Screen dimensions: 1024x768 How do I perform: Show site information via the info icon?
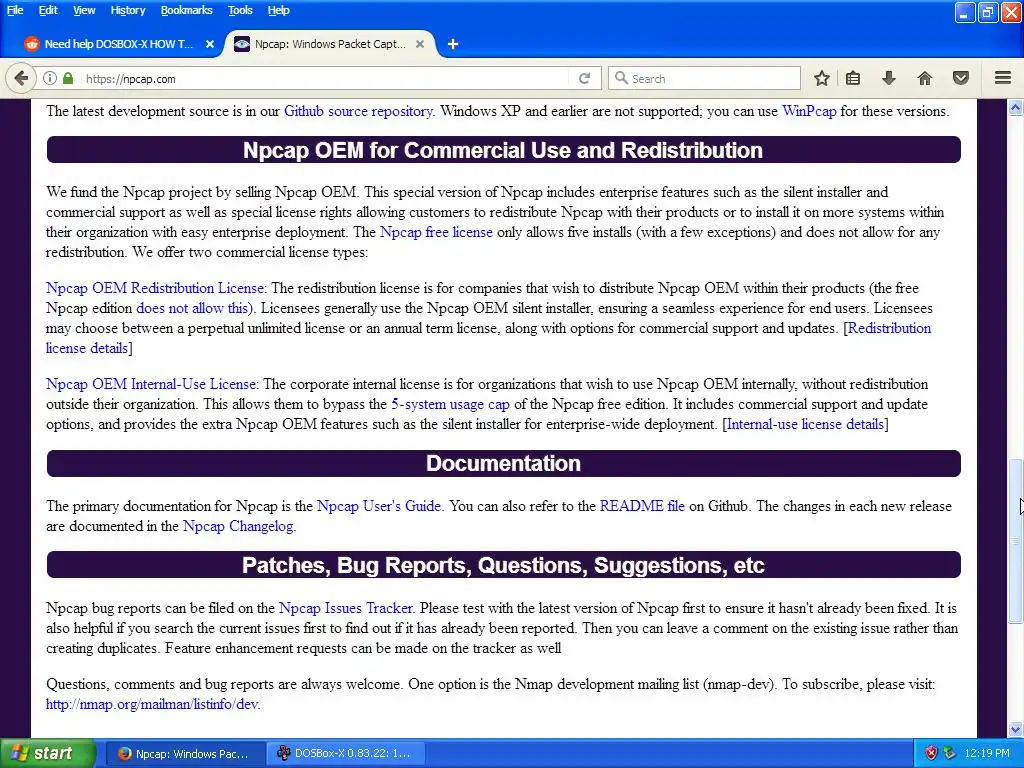click(50, 78)
